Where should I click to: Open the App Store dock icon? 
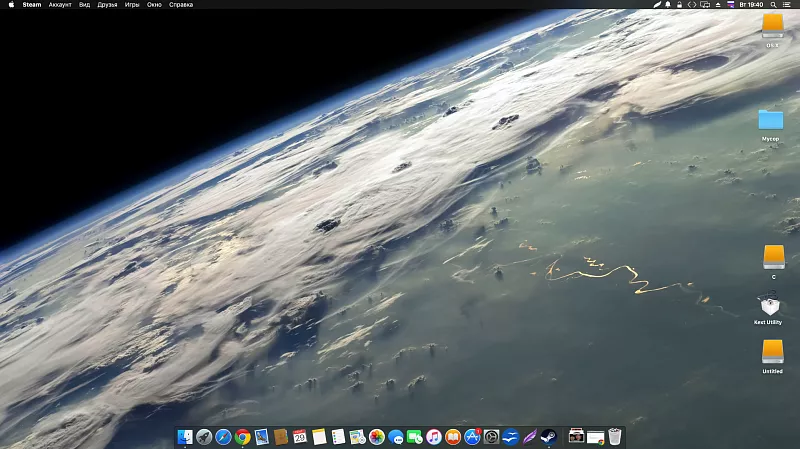coord(472,437)
